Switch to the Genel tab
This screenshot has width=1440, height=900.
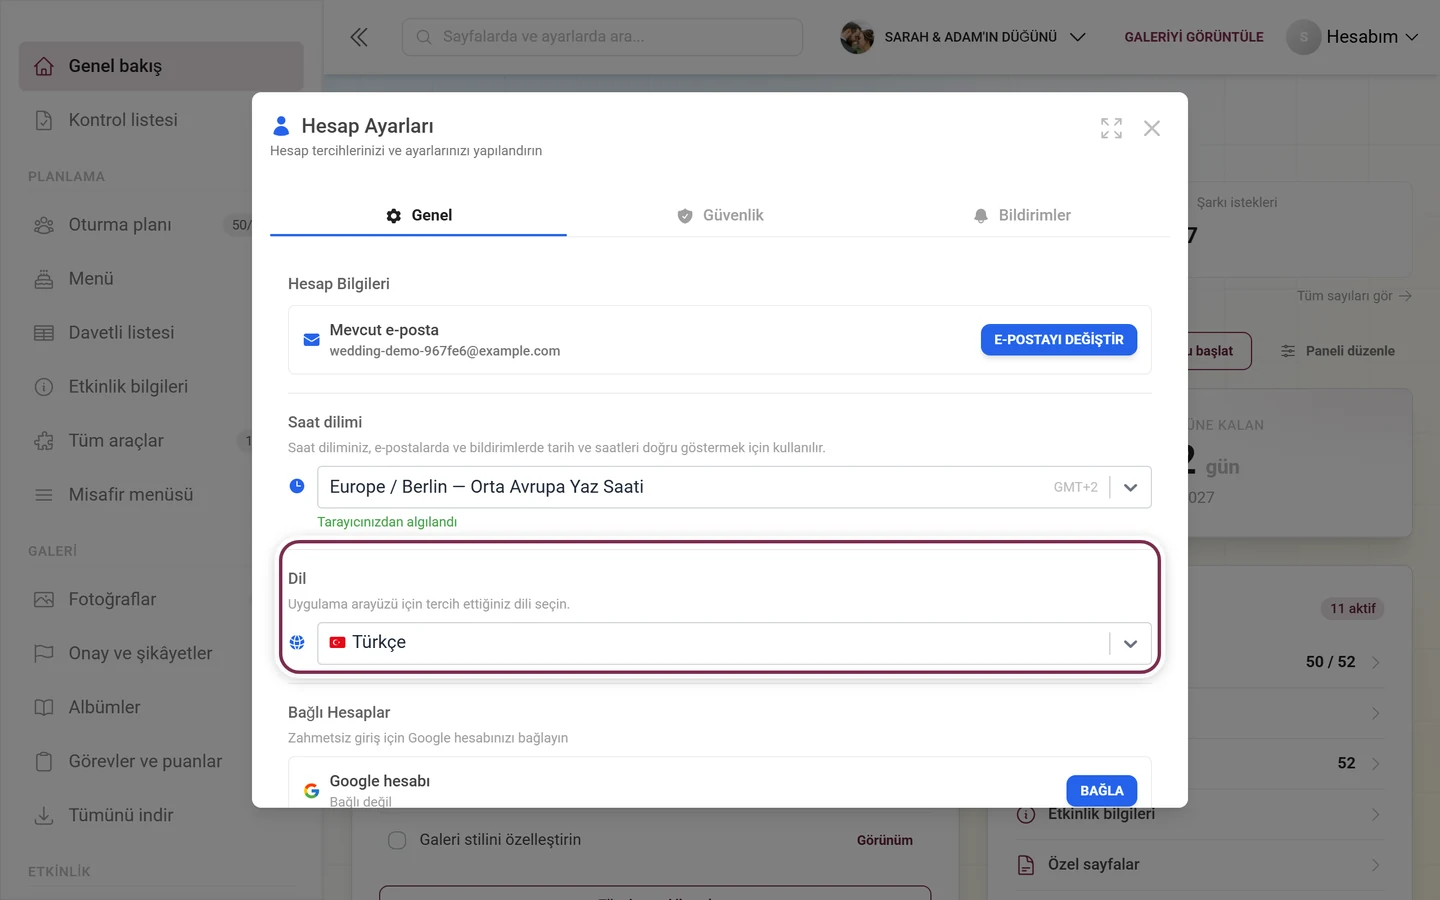coord(418,215)
